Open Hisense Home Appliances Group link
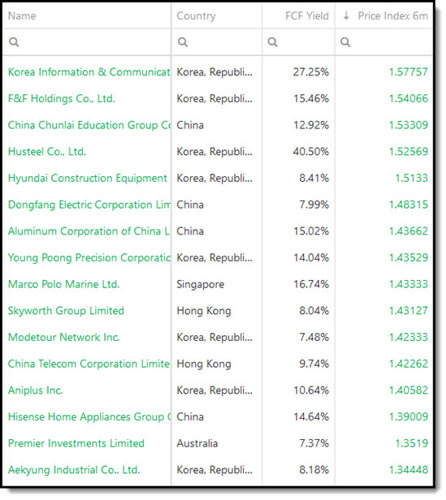The width and height of the screenshot is (446, 500). coord(89,417)
